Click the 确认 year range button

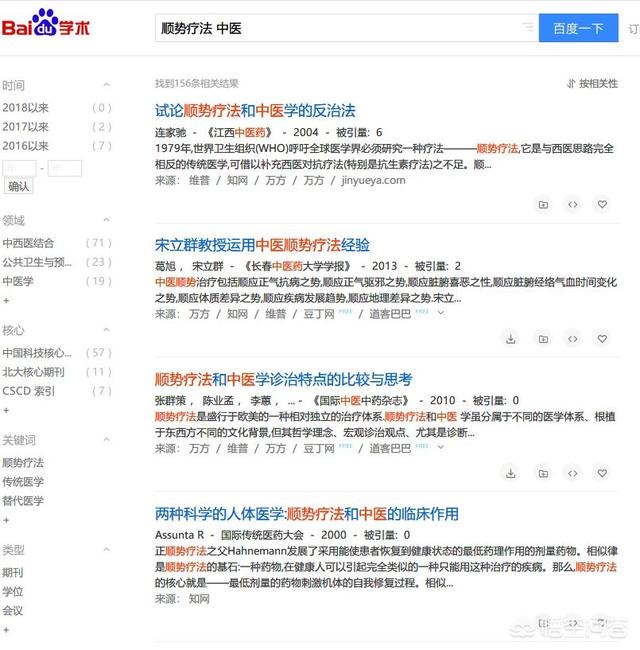click(18, 187)
